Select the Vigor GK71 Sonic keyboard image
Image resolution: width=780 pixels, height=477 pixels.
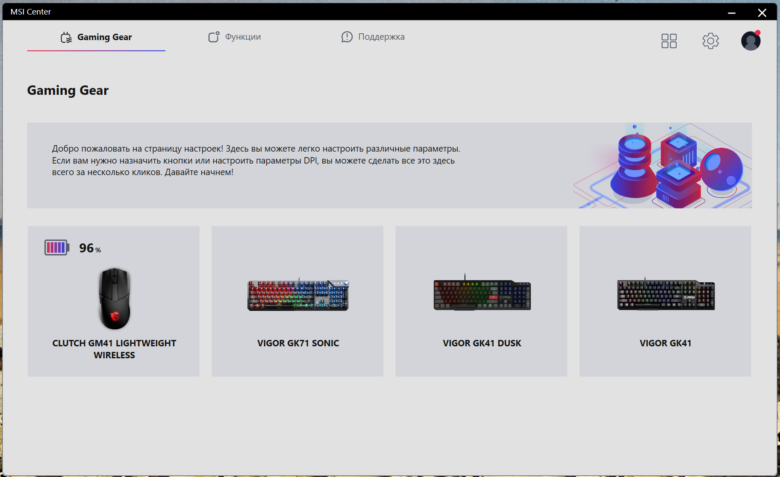click(298, 295)
